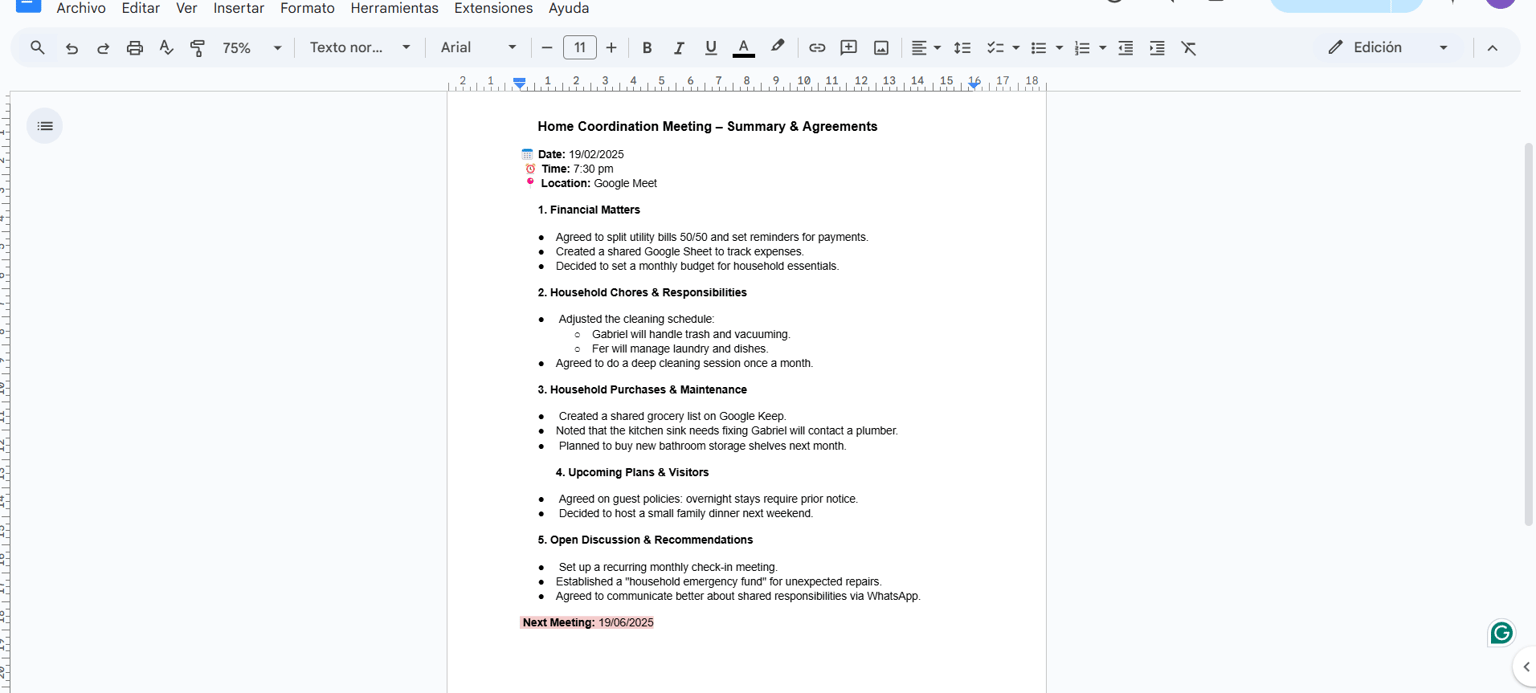Screen dimensions: 1536x693
Task: Open the Herramientas menu
Action: pyautogui.click(x=394, y=8)
